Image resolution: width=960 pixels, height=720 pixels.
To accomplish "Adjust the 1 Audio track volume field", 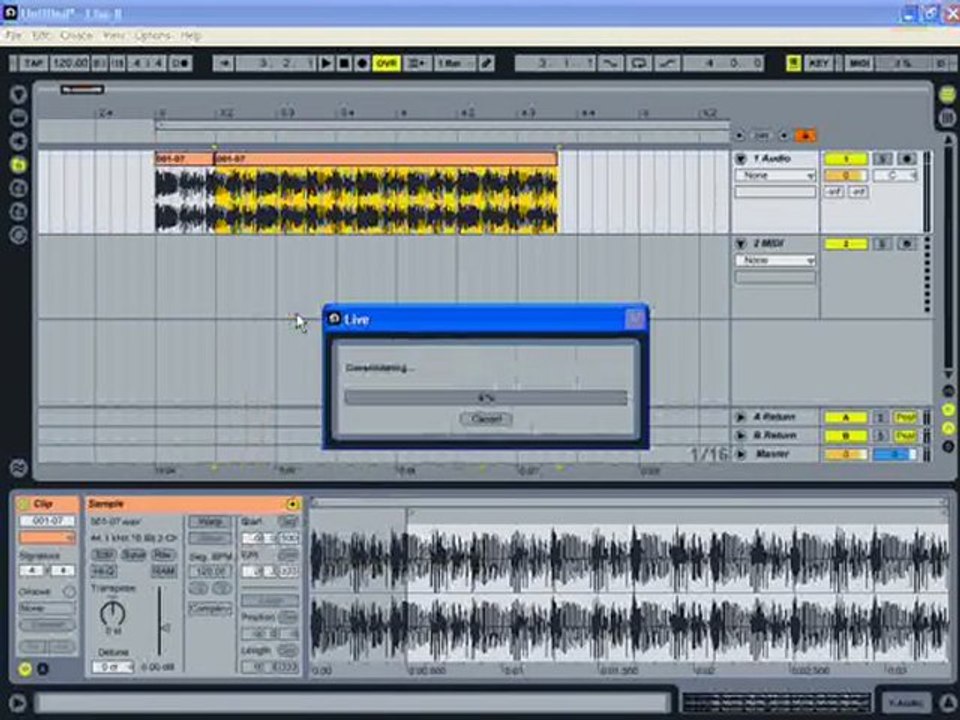I will point(846,176).
